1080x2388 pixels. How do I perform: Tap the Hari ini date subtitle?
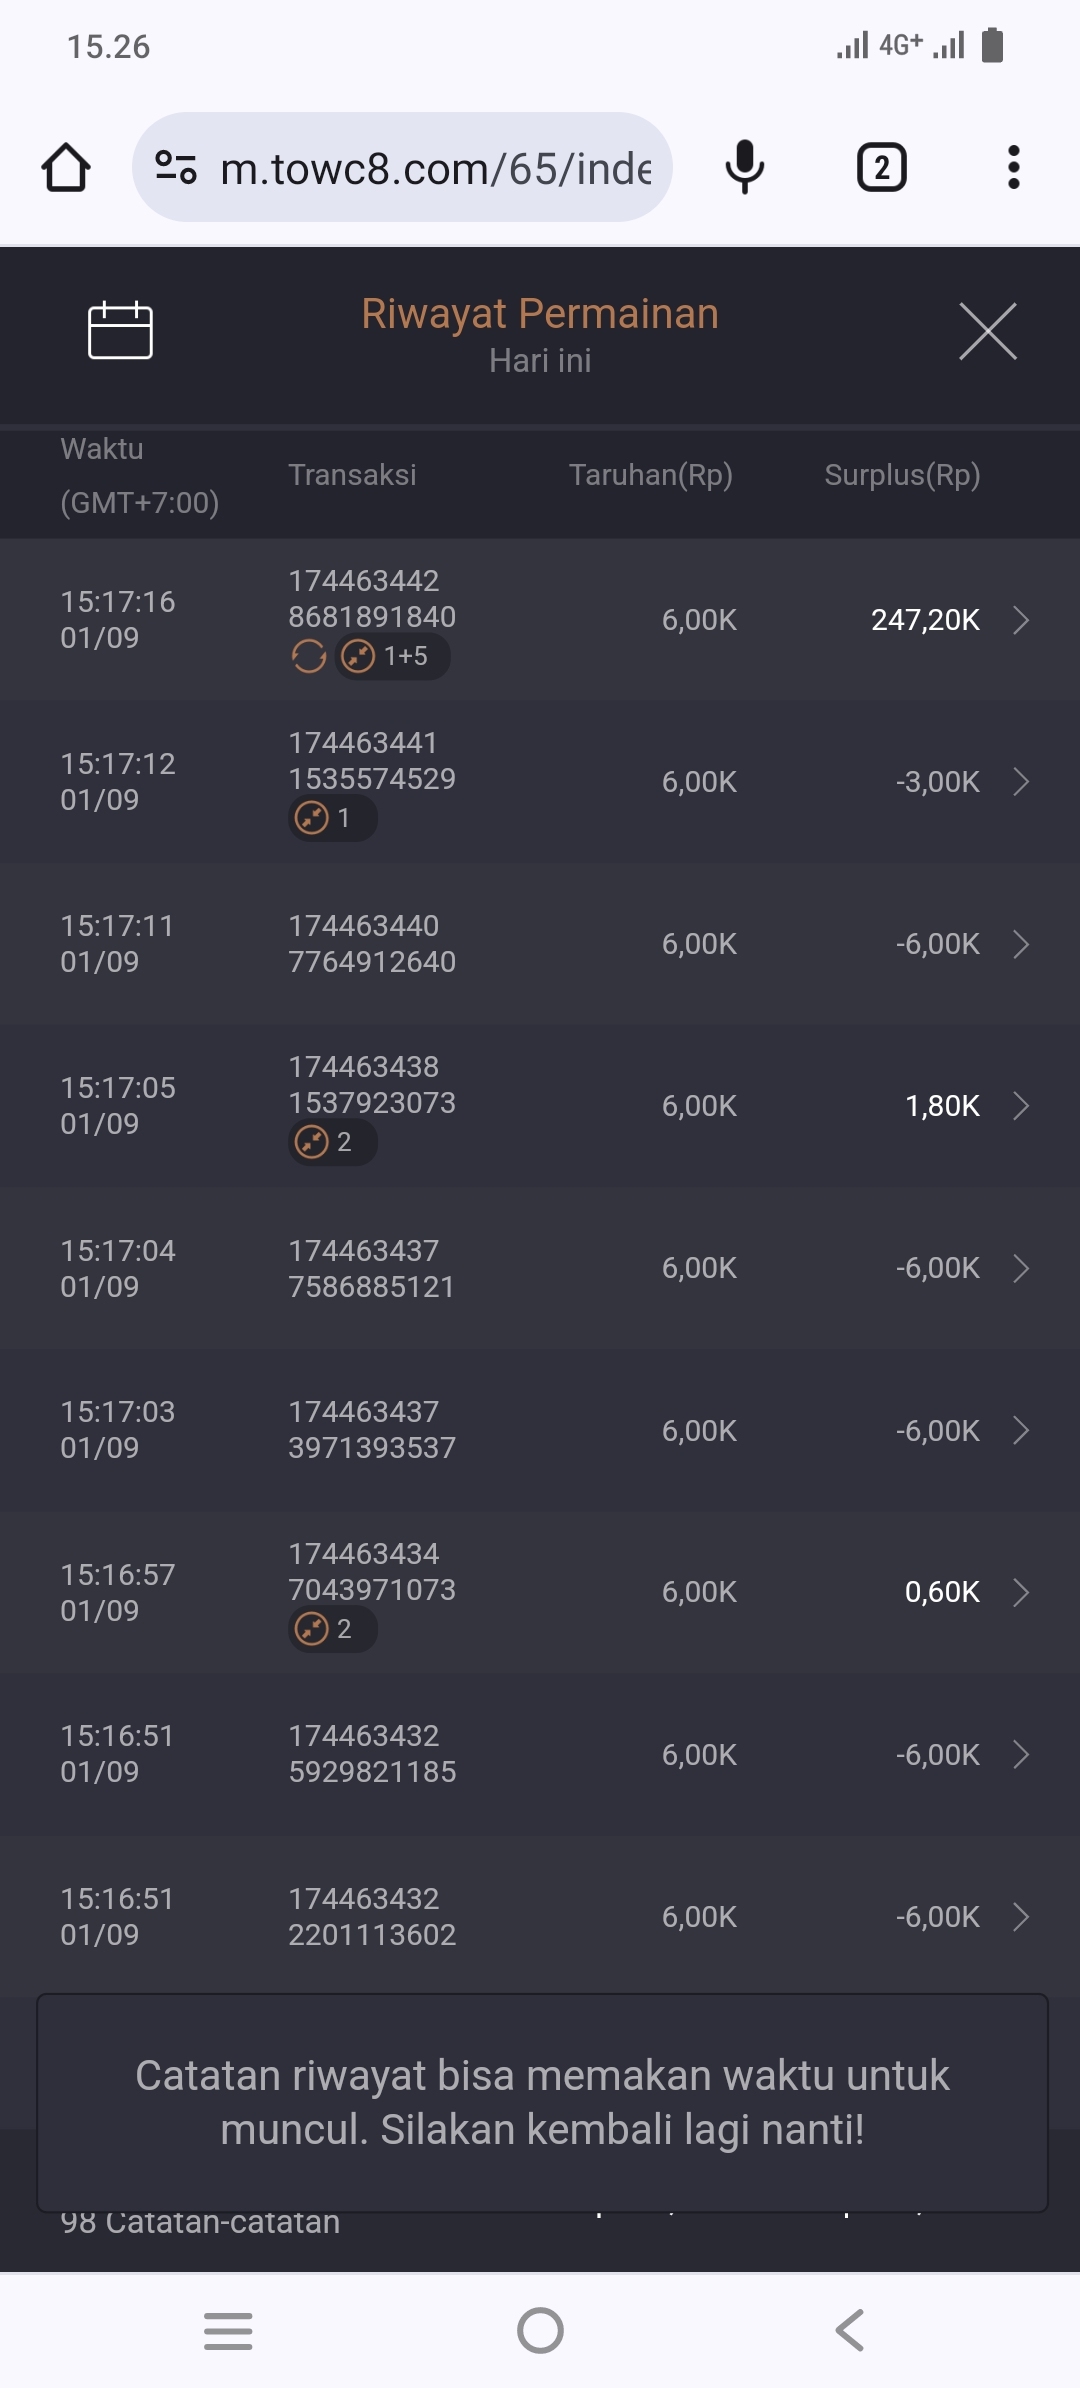click(540, 361)
